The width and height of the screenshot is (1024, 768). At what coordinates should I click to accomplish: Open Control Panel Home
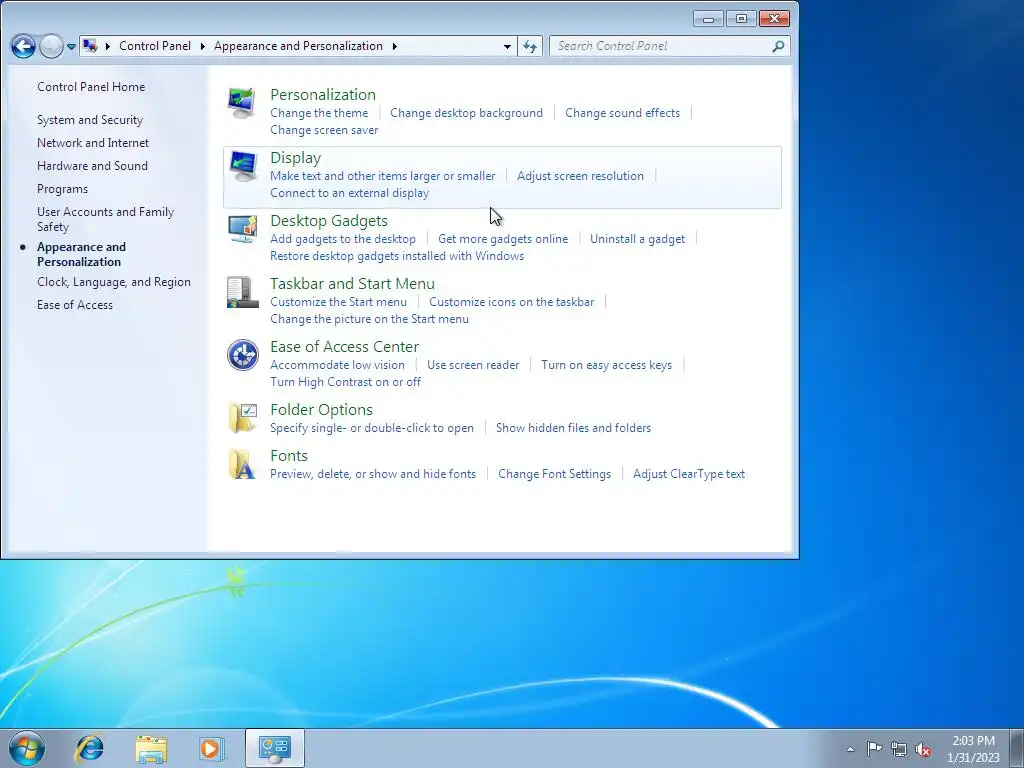tap(91, 87)
